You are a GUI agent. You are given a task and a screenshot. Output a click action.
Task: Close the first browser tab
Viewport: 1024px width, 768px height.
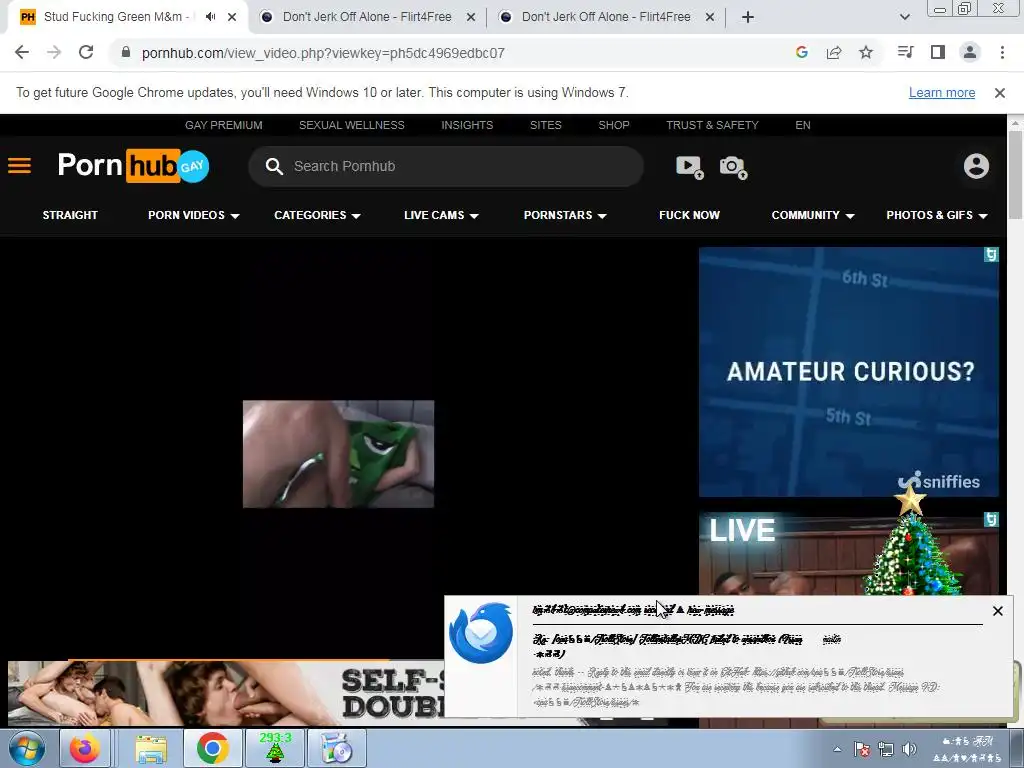coord(232,17)
